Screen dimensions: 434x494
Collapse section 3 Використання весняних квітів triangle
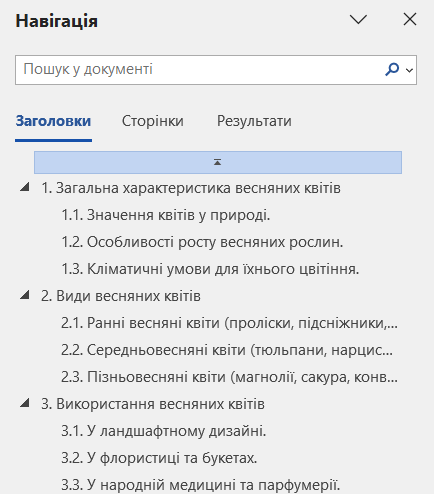coord(24,403)
